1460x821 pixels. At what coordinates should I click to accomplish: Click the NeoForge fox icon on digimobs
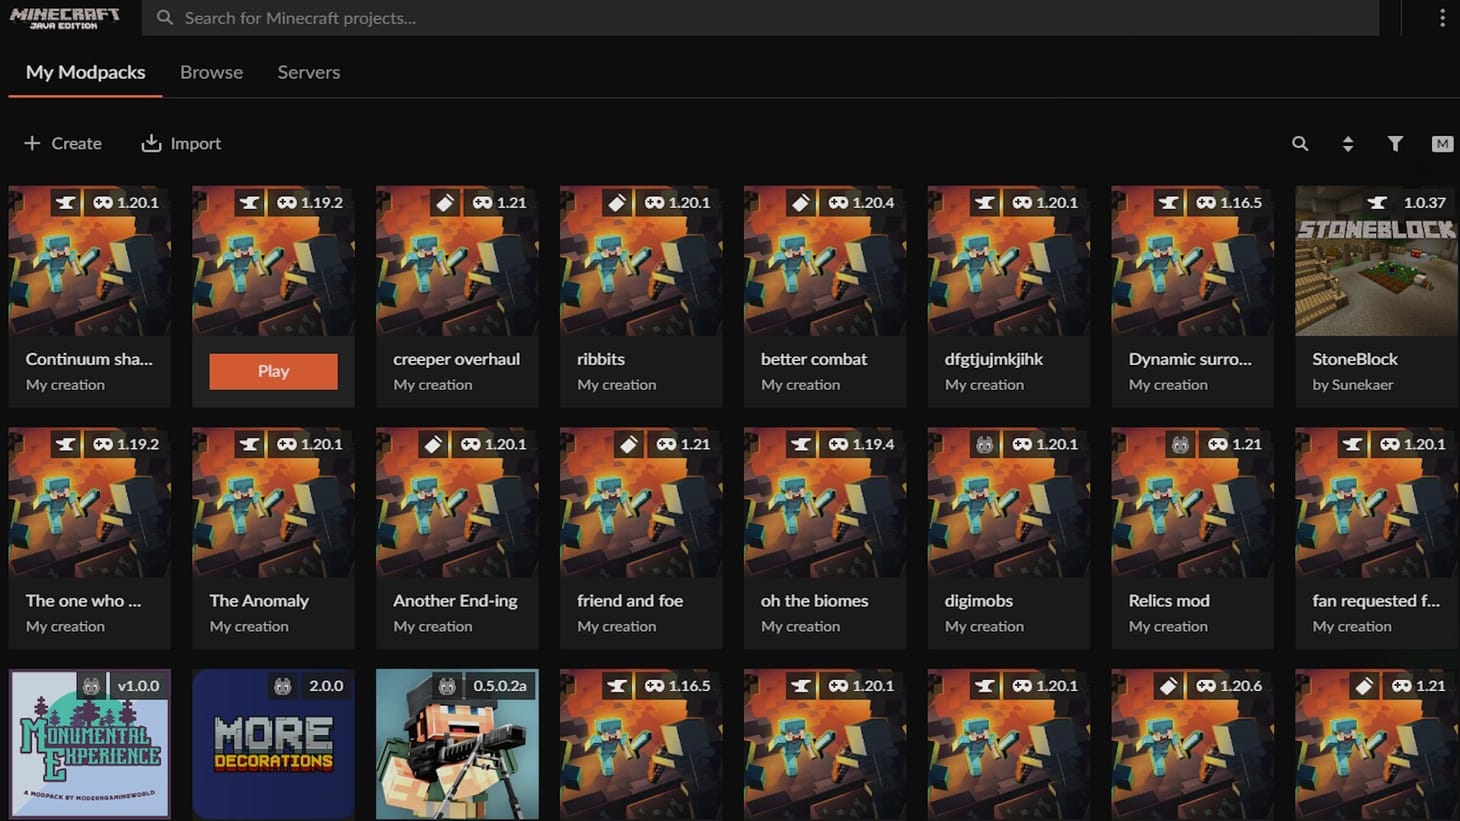coord(985,445)
